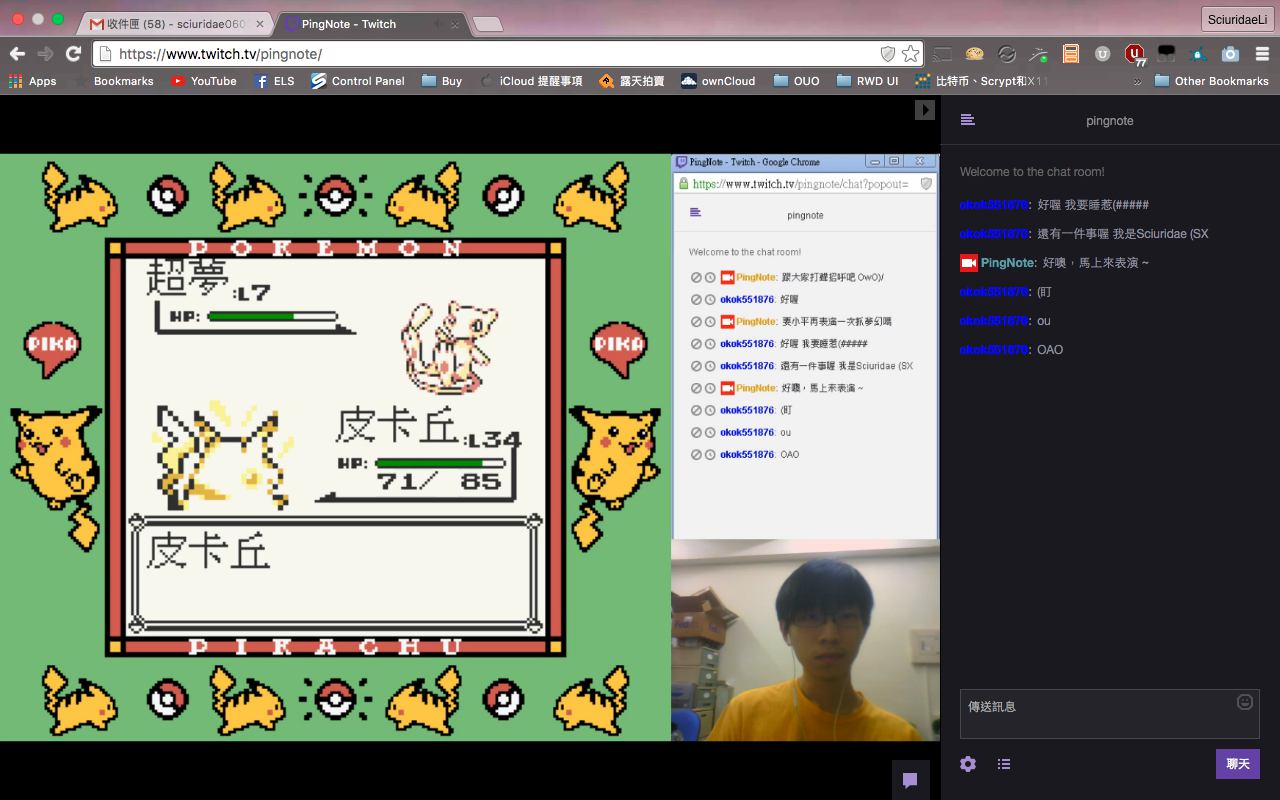The height and width of the screenshot is (800, 1280).
Task: Click the swirl extension icon after the cookie
Action: pos(1007,54)
